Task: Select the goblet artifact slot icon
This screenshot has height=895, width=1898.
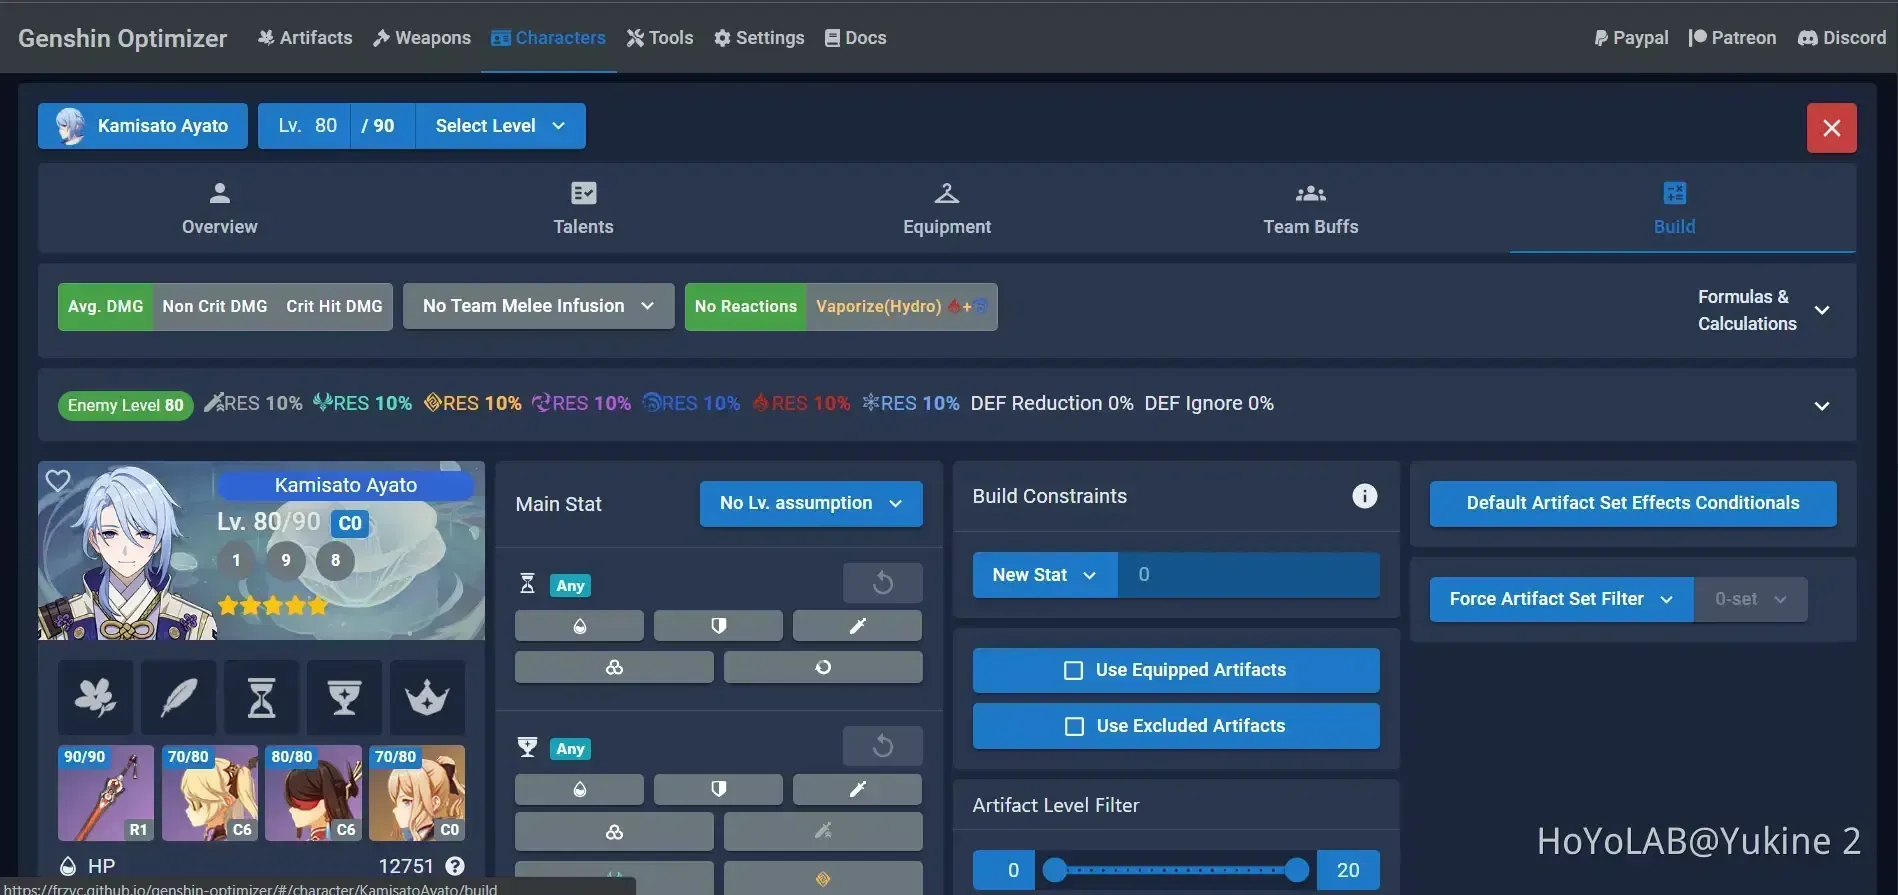Action: [x=344, y=697]
